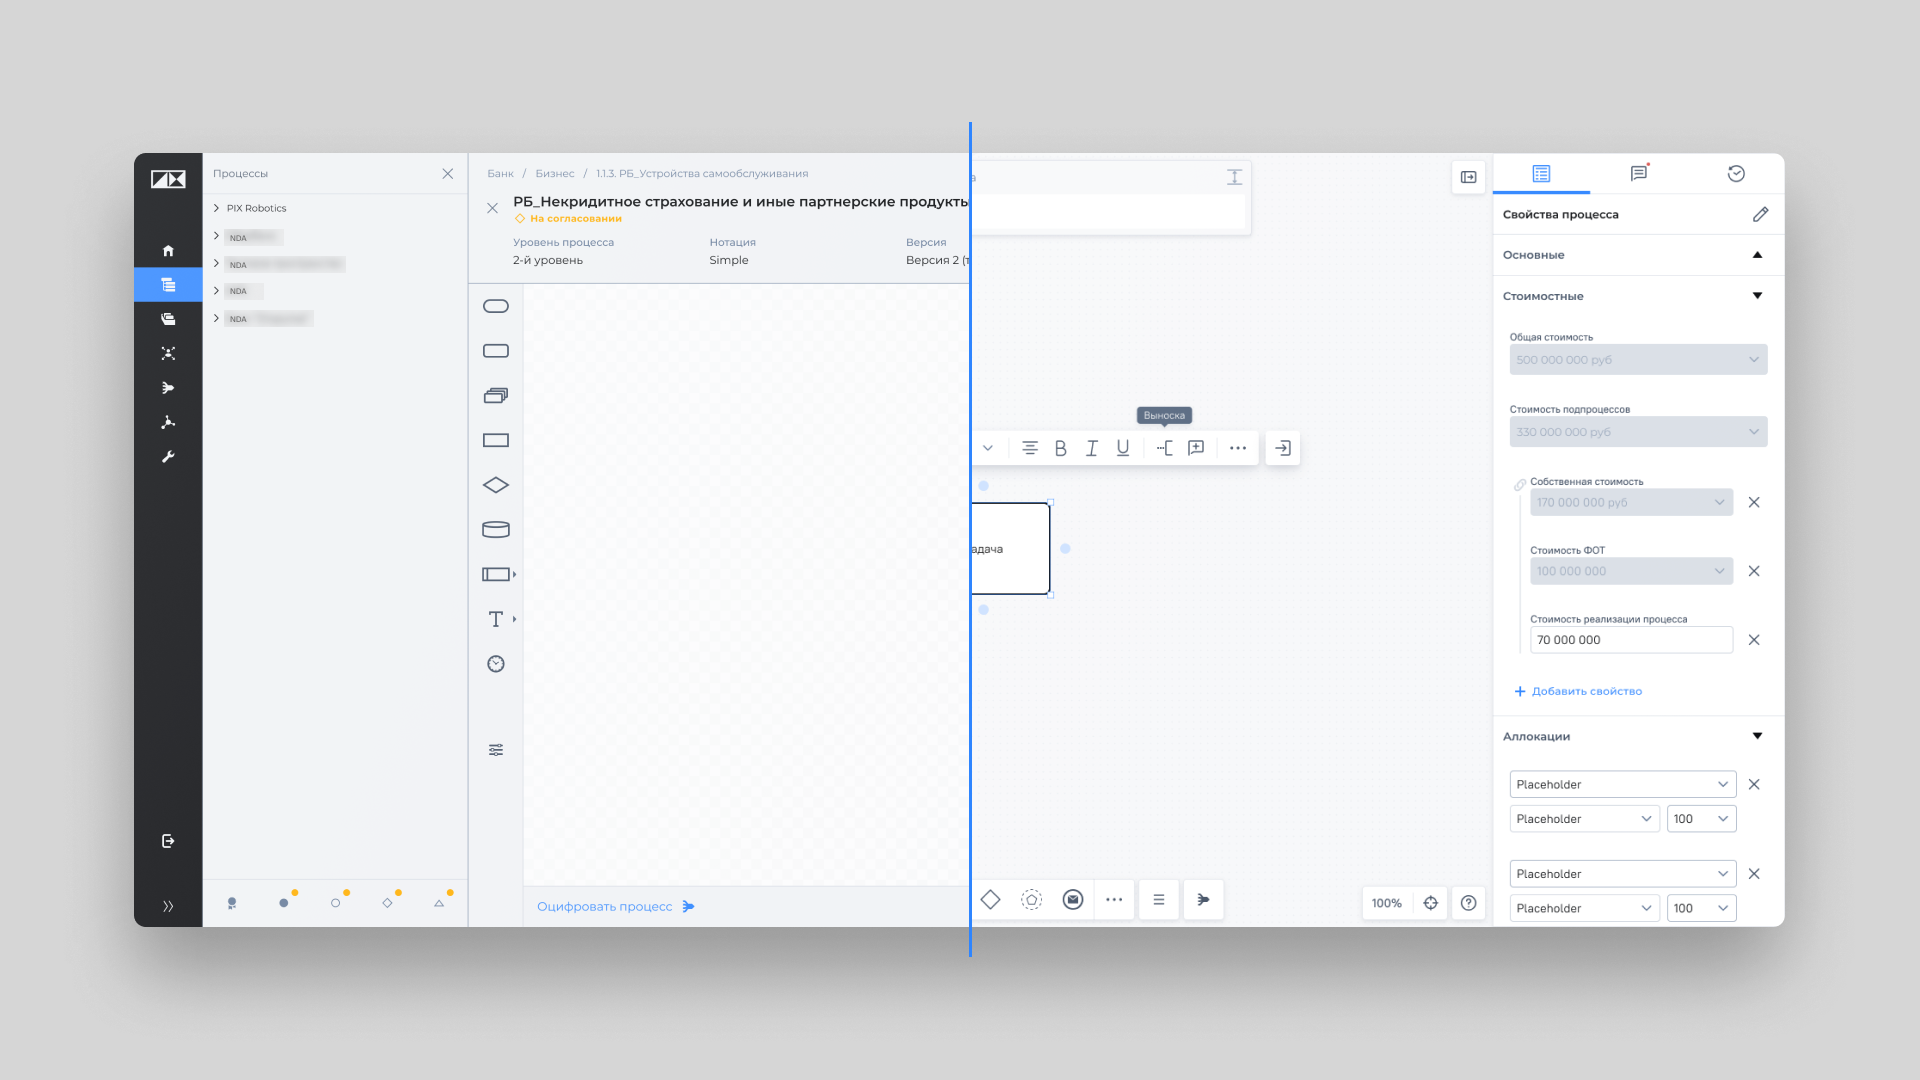The height and width of the screenshot is (1080, 1920).
Task: Click Оцифровать процесс link
Action: [x=616, y=906]
